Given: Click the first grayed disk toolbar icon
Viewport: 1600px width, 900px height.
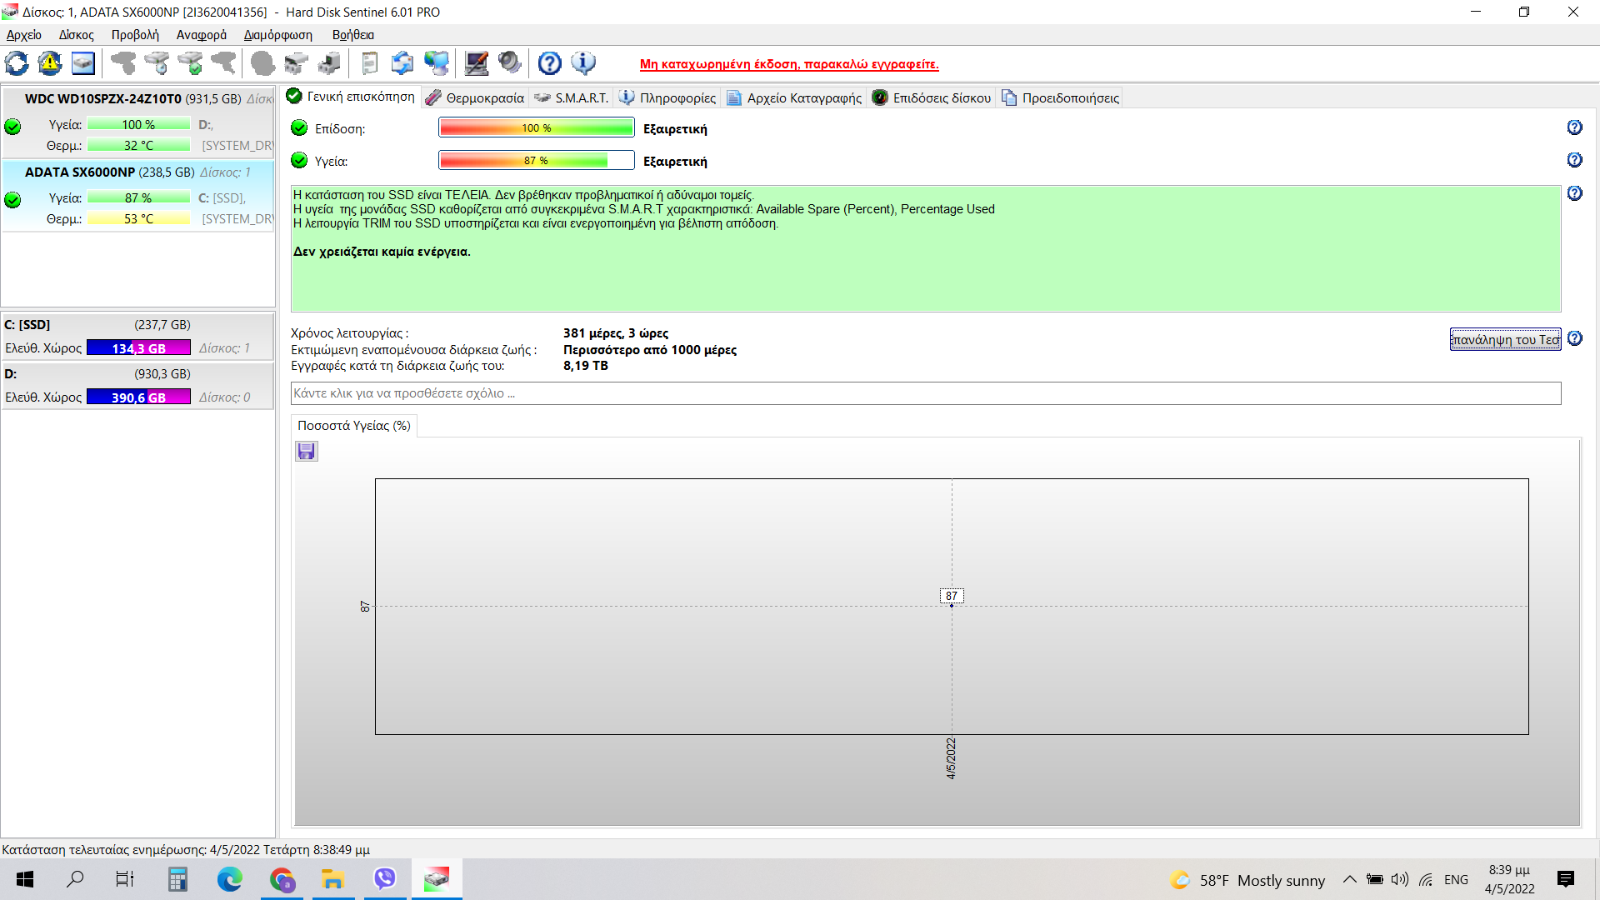Looking at the screenshot, I should coord(123,64).
